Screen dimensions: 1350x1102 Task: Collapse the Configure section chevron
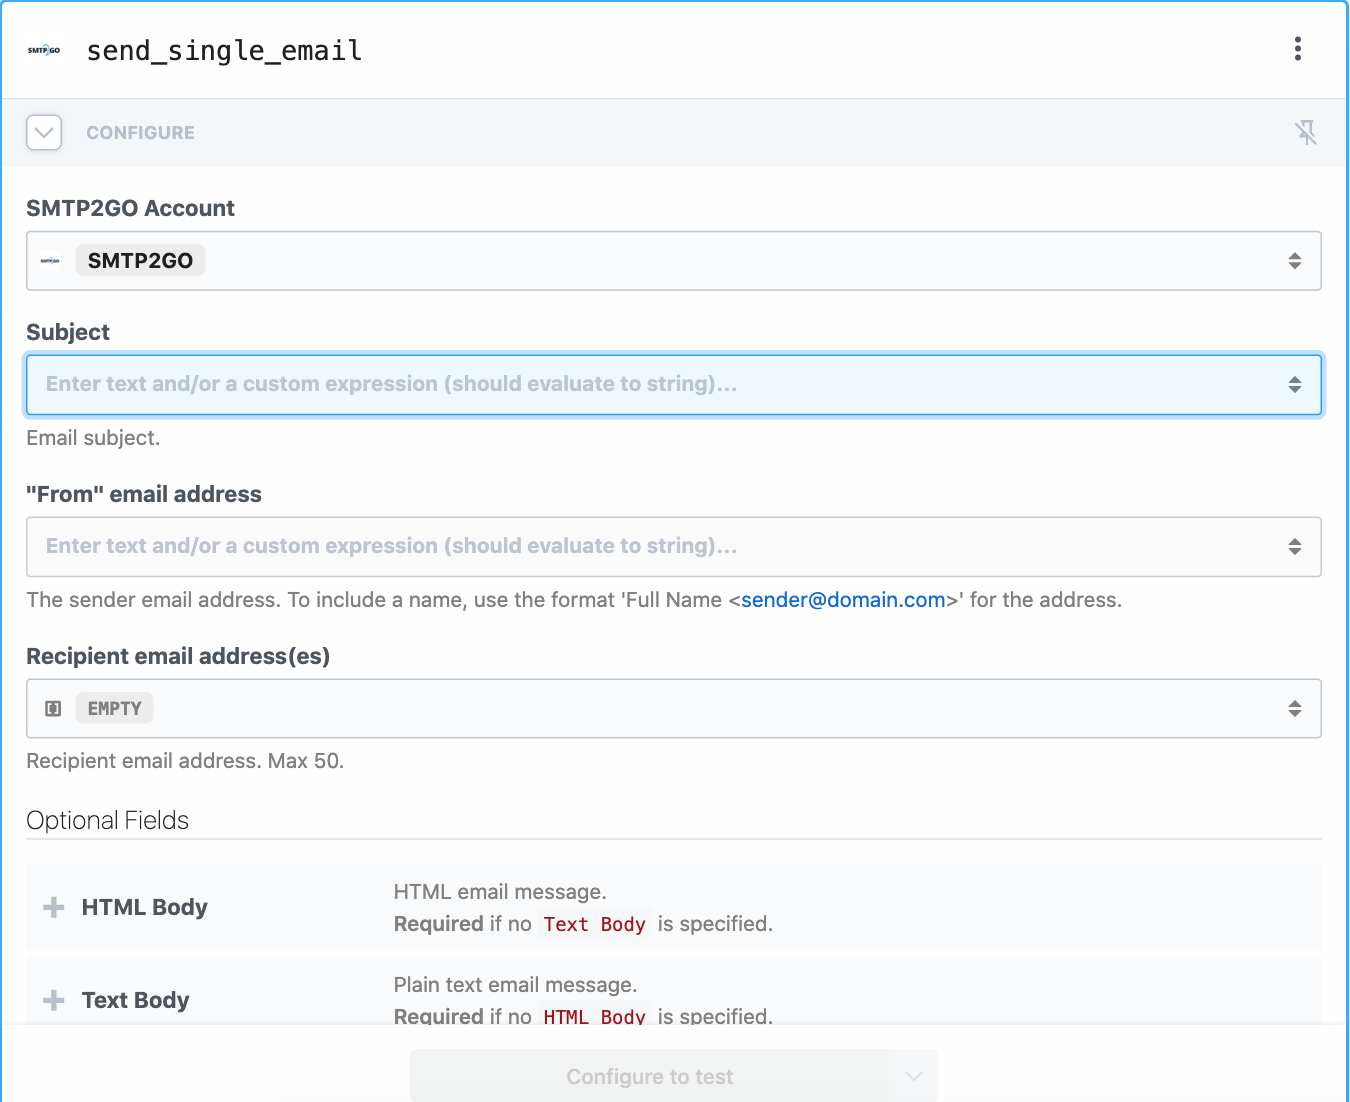[x=44, y=132]
